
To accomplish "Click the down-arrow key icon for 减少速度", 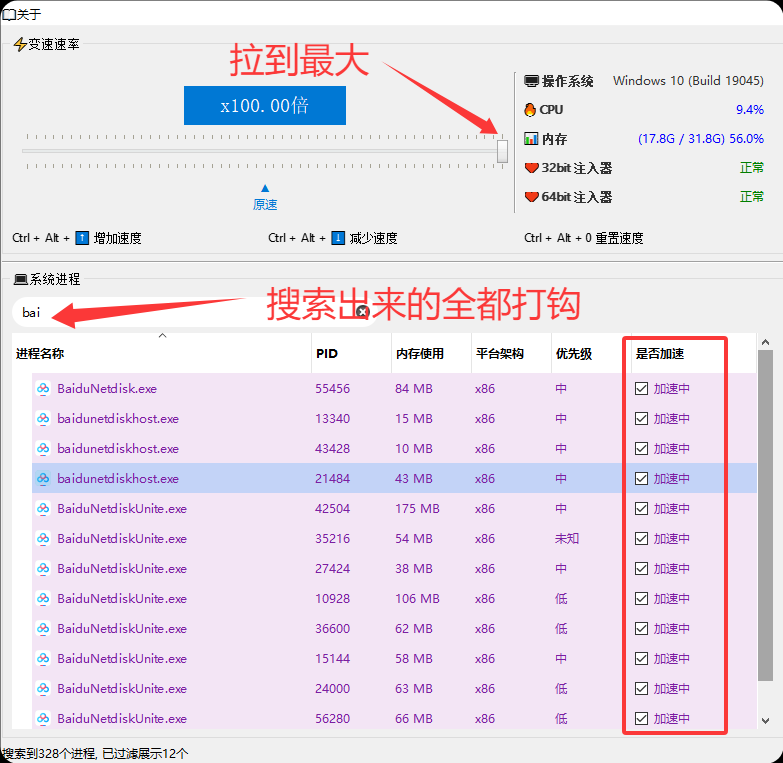I will [x=338, y=238].
